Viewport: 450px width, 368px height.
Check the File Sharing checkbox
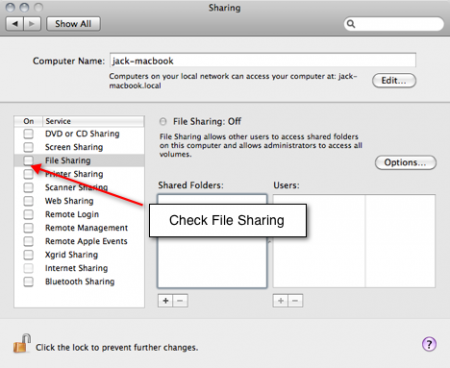point(29,161)
